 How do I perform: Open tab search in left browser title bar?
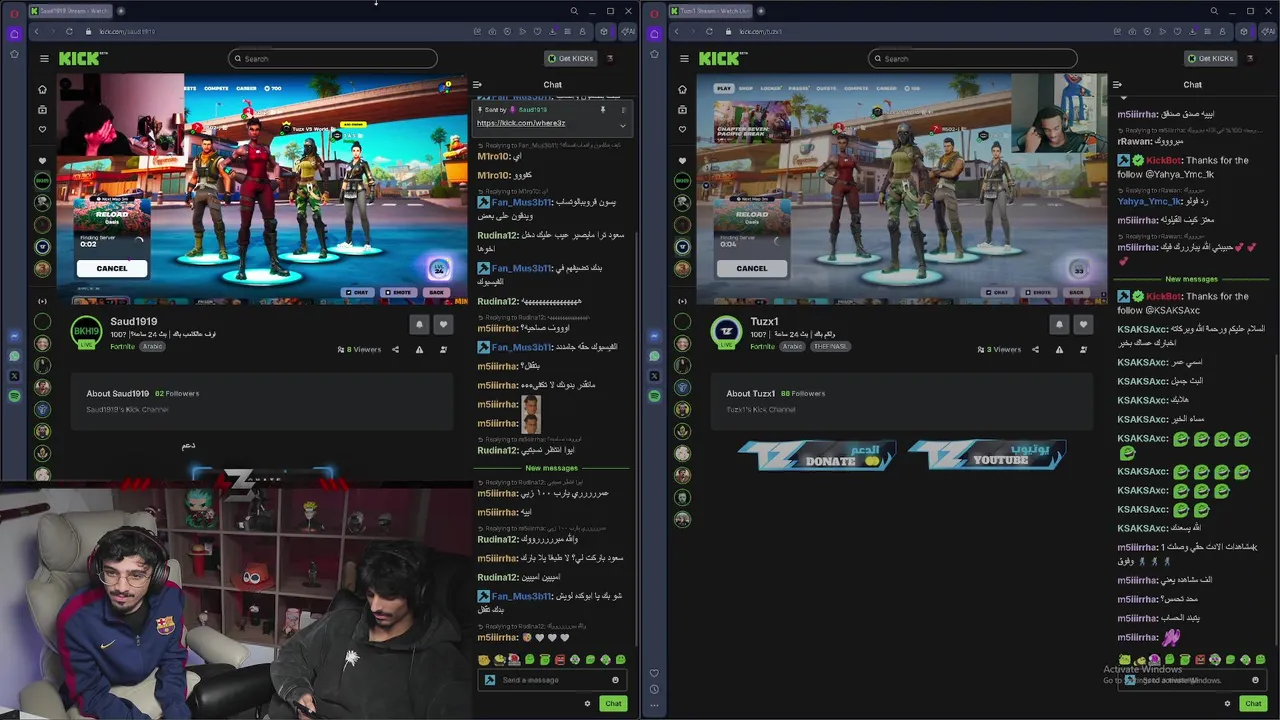coord(574,11)
